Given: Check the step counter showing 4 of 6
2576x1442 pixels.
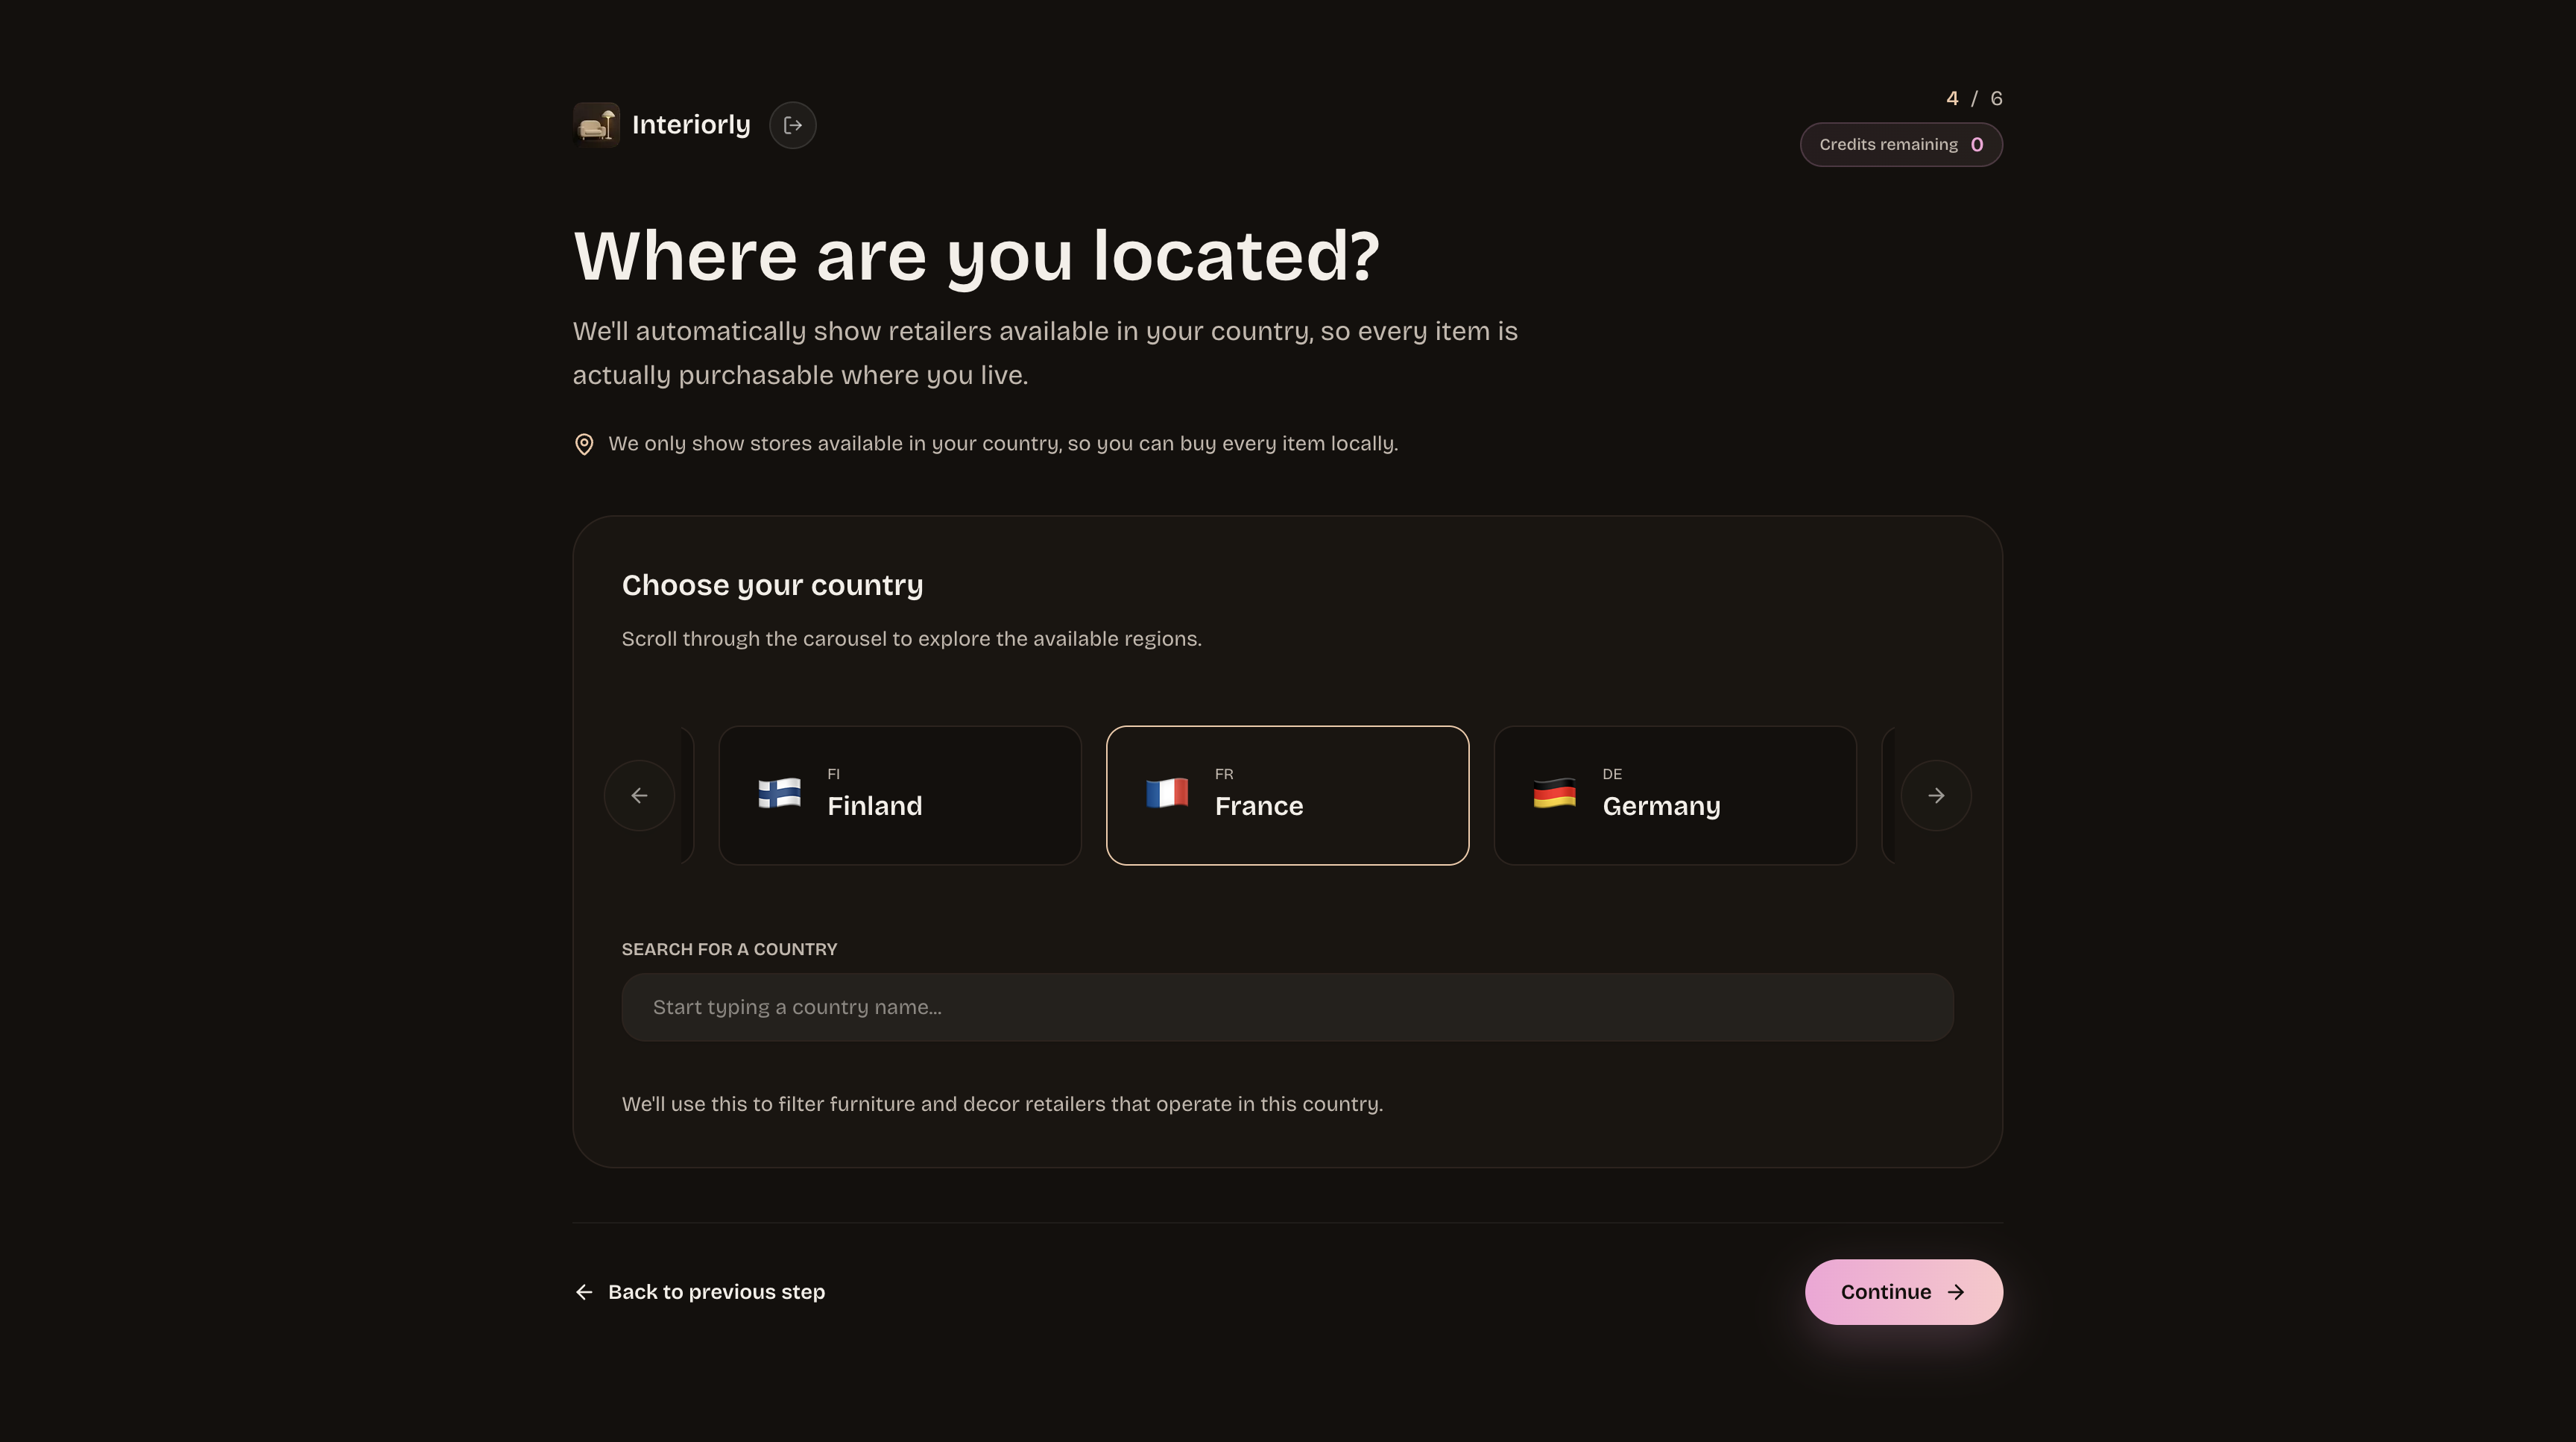Looking at the screenshot, I should [1973, 97].
